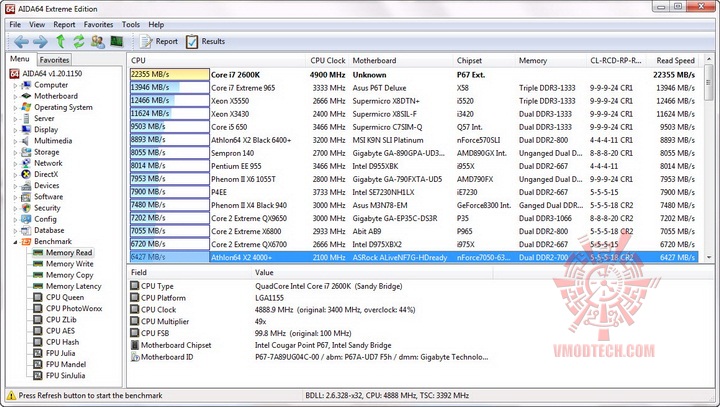Select the FPU SinJulia benchmark icon

click(38, 375)
